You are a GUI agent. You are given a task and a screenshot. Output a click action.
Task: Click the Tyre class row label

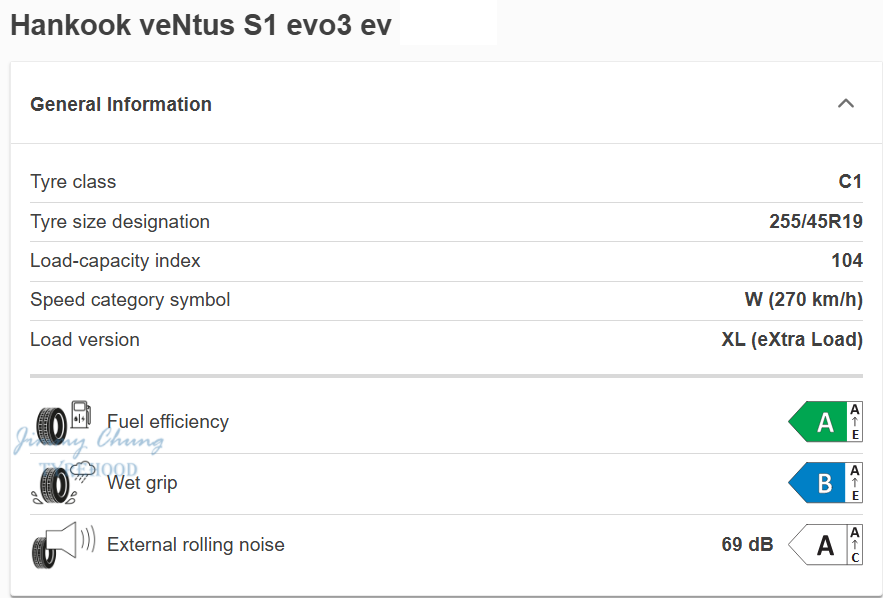point(73,182)
